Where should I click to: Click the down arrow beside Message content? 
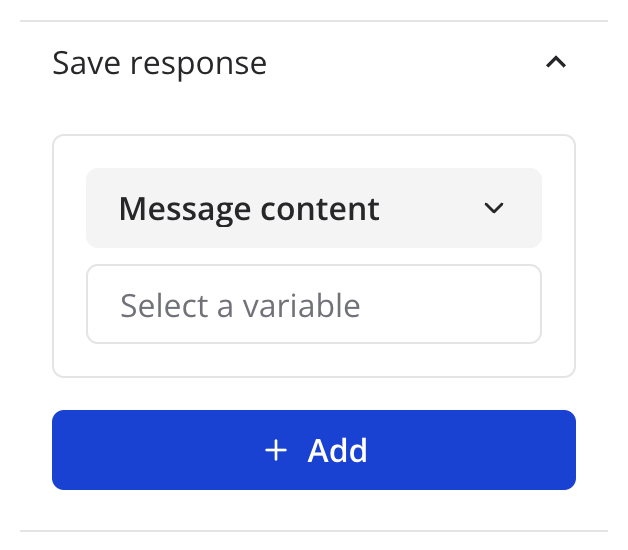(x=493, y=208)
